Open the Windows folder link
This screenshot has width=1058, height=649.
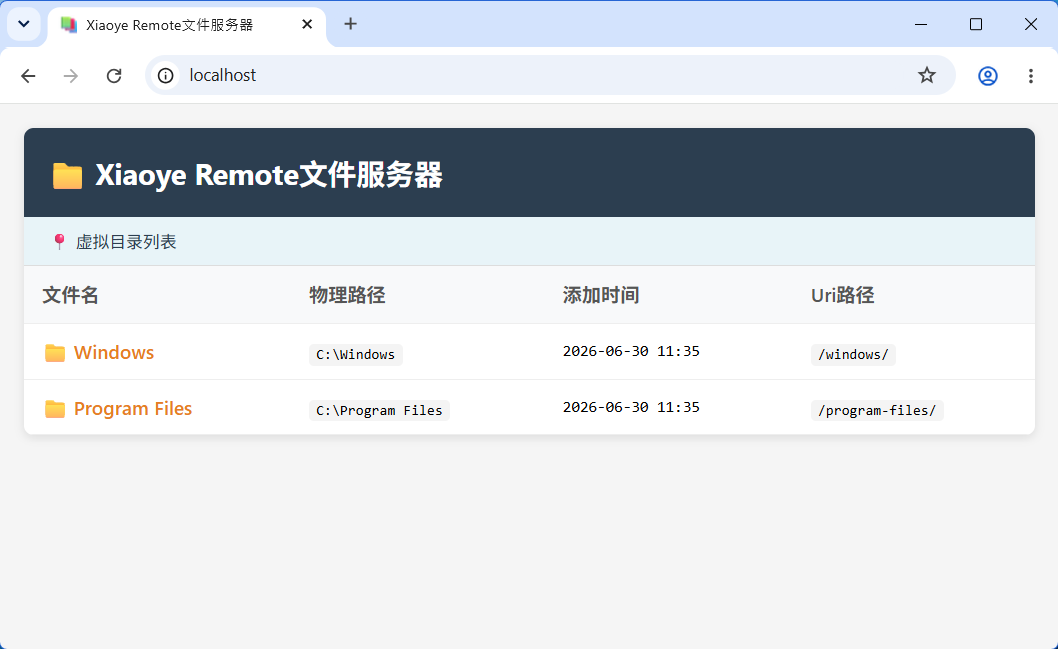pyautogui.click(x=113, y=352)
